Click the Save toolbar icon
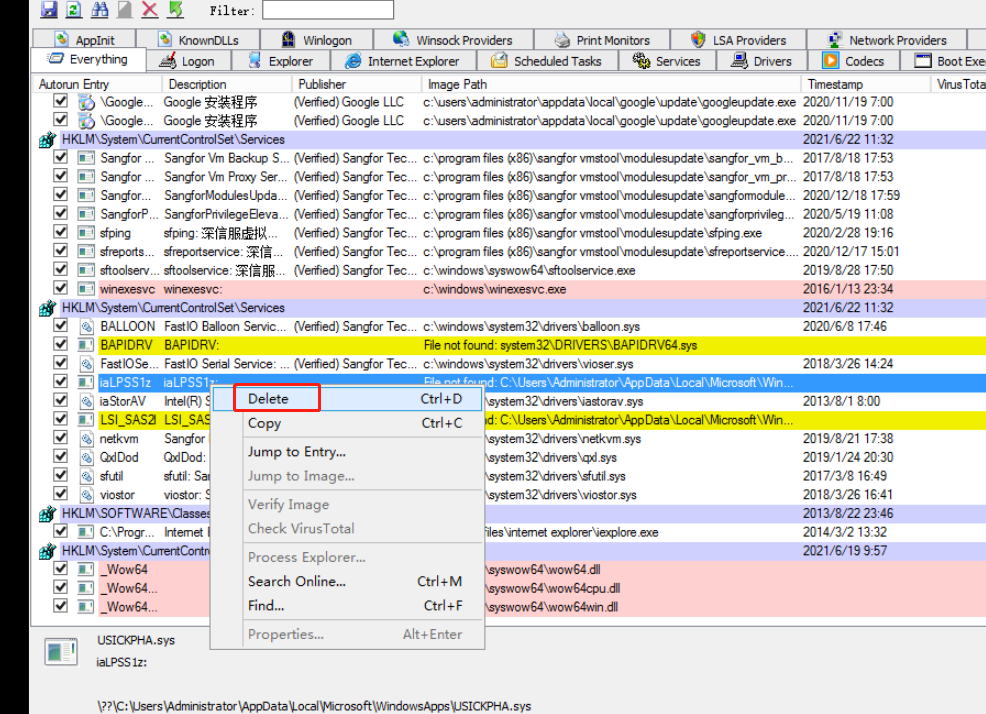986x714 pixels. (48, 10)
